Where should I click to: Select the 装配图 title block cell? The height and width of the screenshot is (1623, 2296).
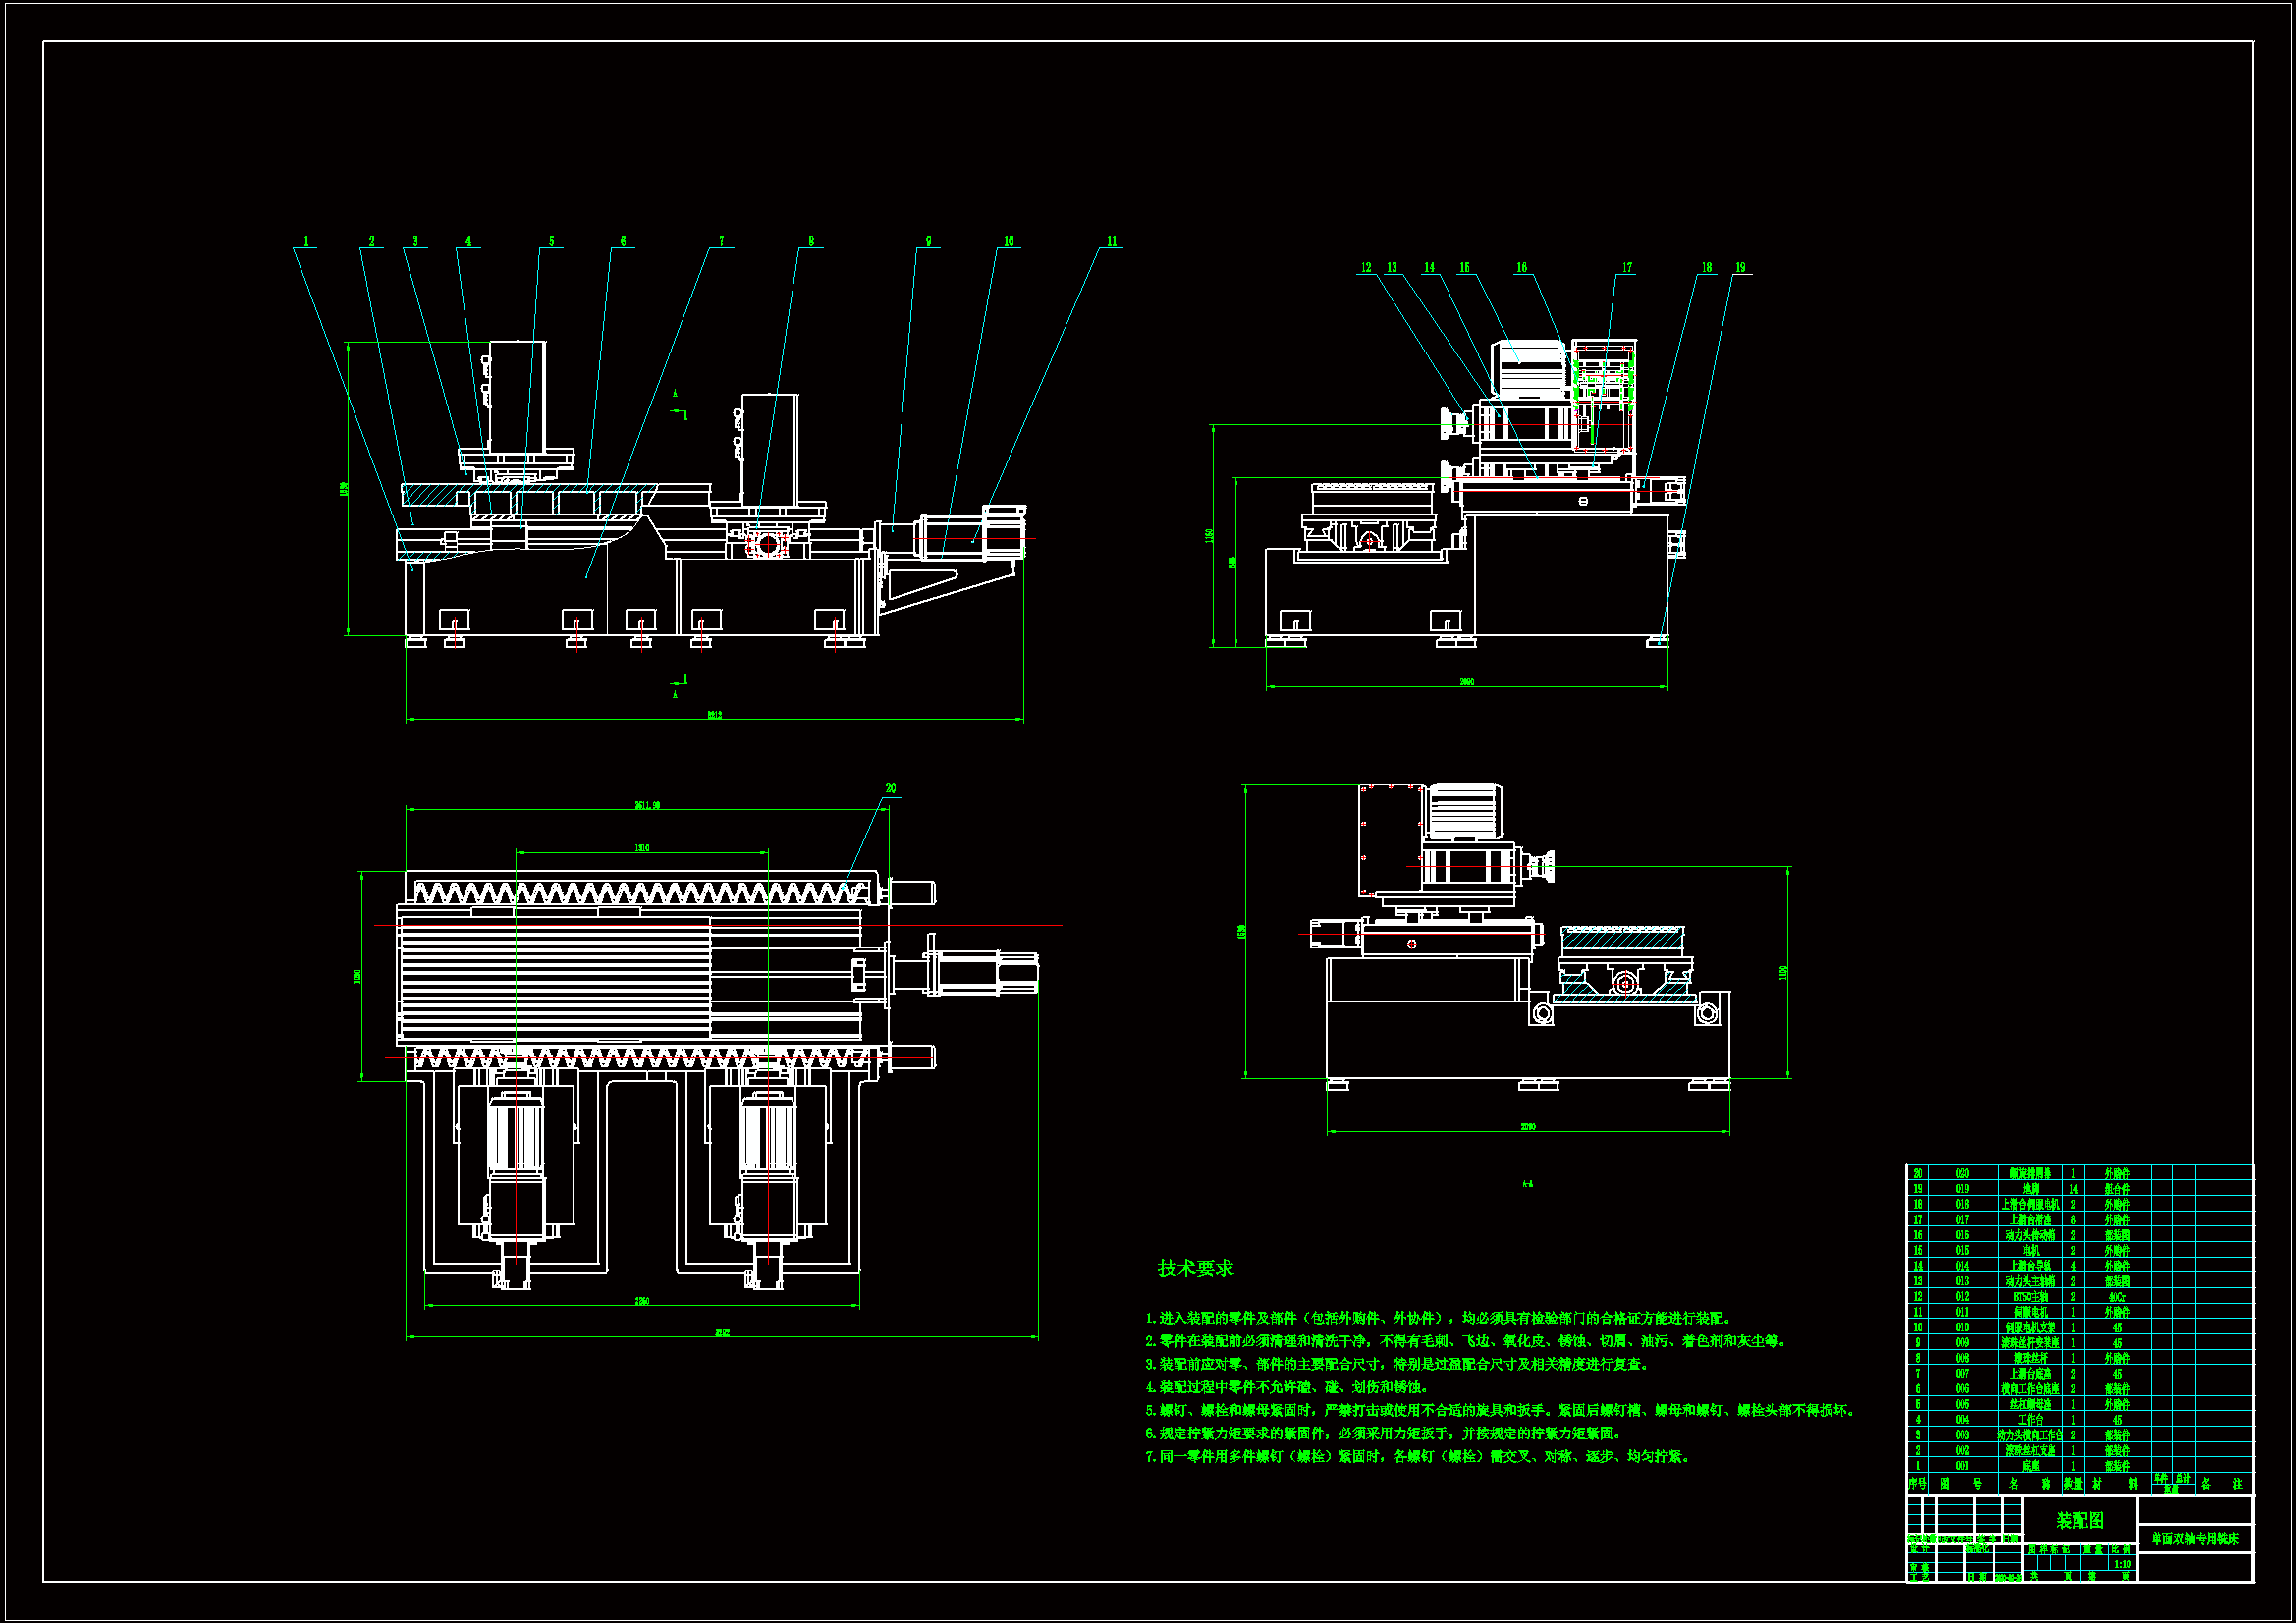click(2079, 1520)
